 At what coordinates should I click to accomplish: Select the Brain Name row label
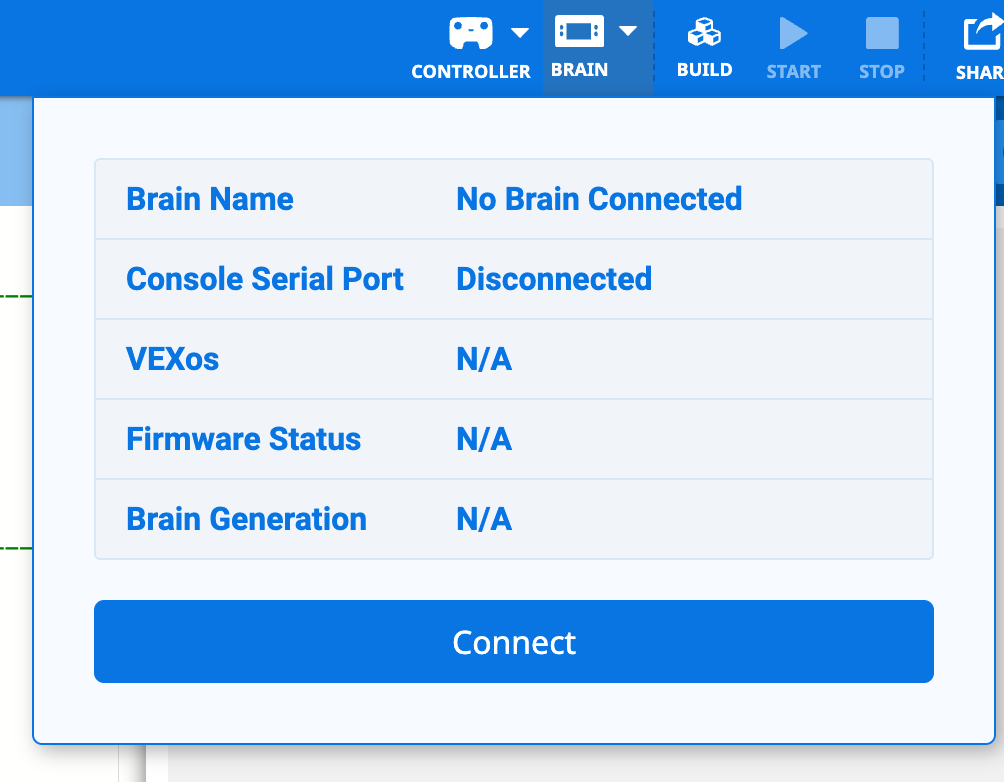(x=210, y=199)
